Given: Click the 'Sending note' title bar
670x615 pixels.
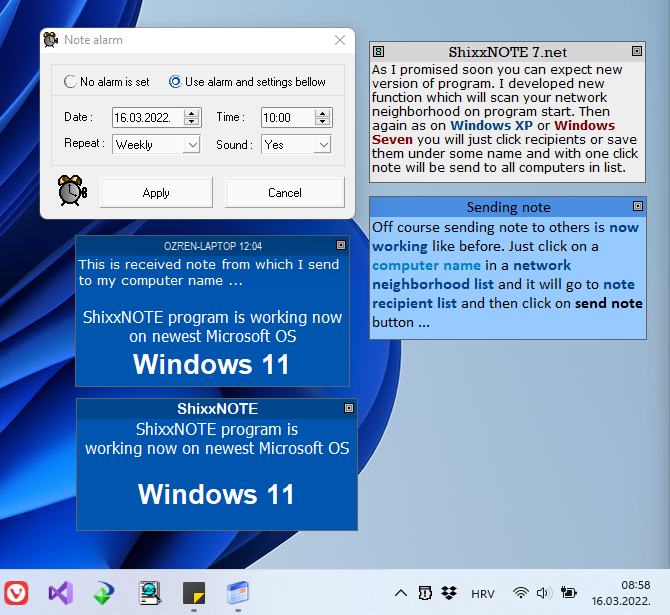Looking at the screenshot, I should coord(508,207).
